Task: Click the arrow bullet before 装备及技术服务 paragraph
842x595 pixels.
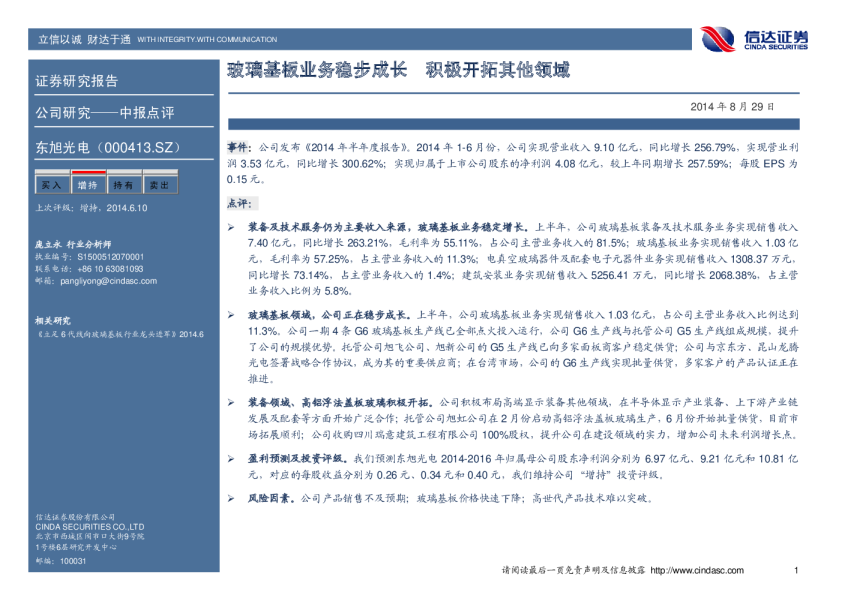Action: (x=231, y=228)
